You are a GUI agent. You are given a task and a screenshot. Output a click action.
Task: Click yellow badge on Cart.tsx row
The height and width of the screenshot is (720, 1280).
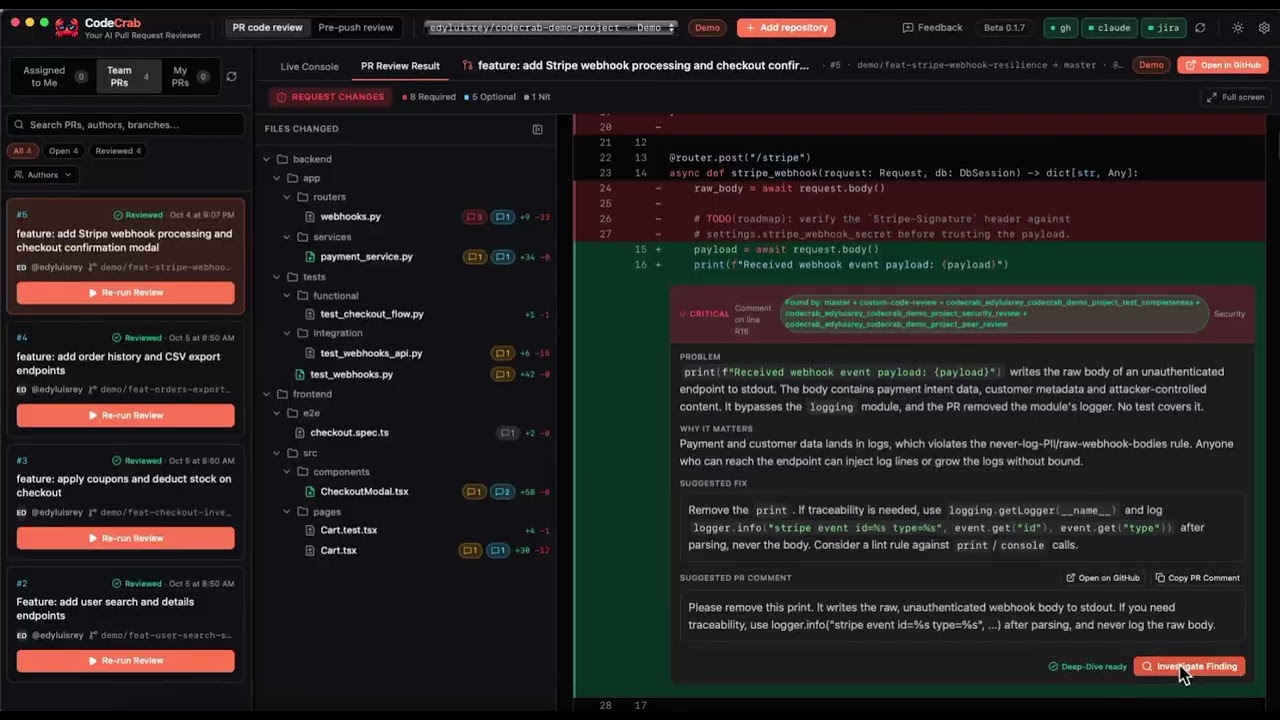coord(469,551)
